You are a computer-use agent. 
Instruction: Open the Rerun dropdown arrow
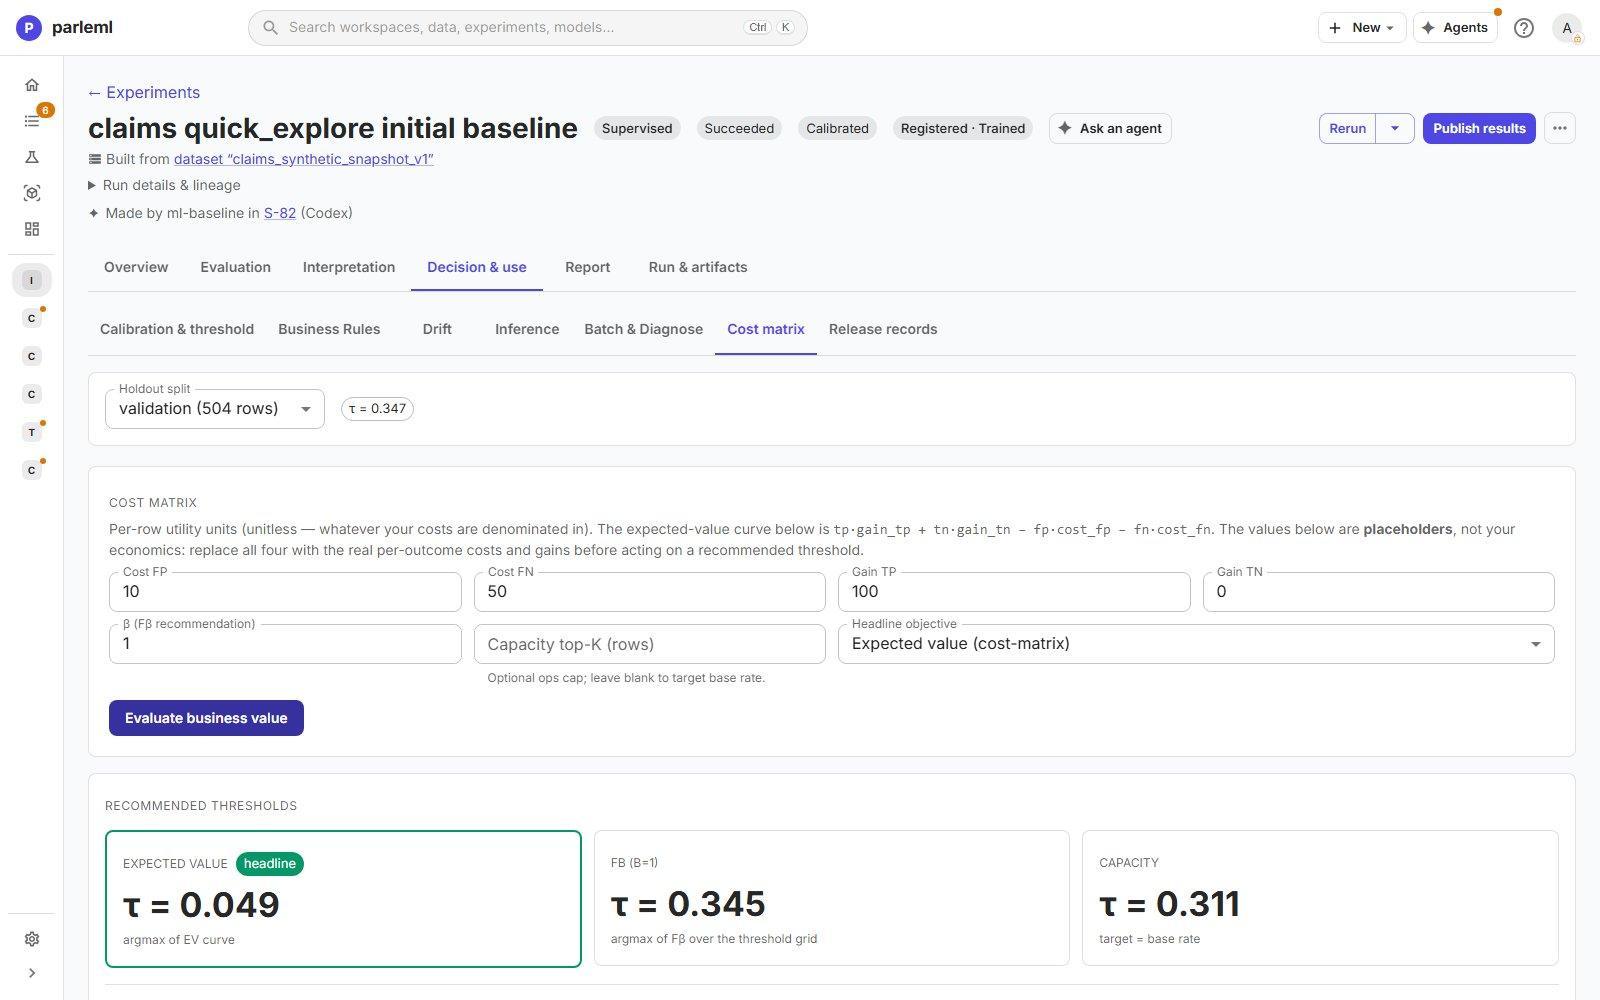1395,128
